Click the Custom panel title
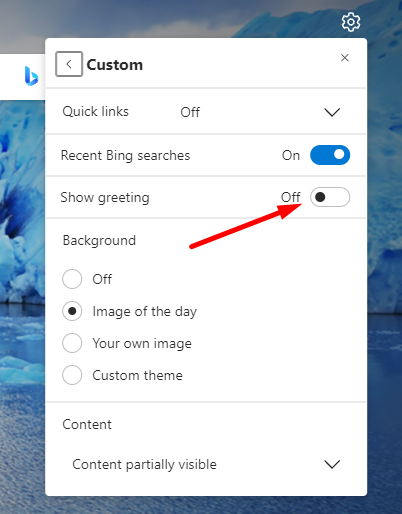 tap(115, 65)
